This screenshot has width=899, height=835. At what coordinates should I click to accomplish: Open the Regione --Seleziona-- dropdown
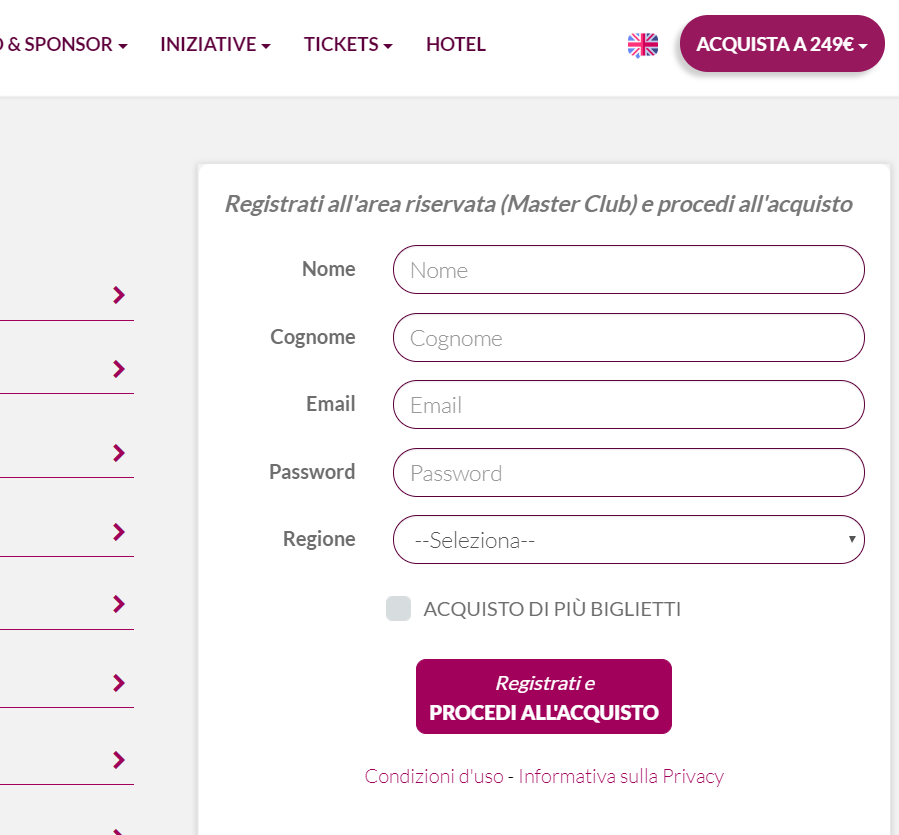tap(628, 540)
